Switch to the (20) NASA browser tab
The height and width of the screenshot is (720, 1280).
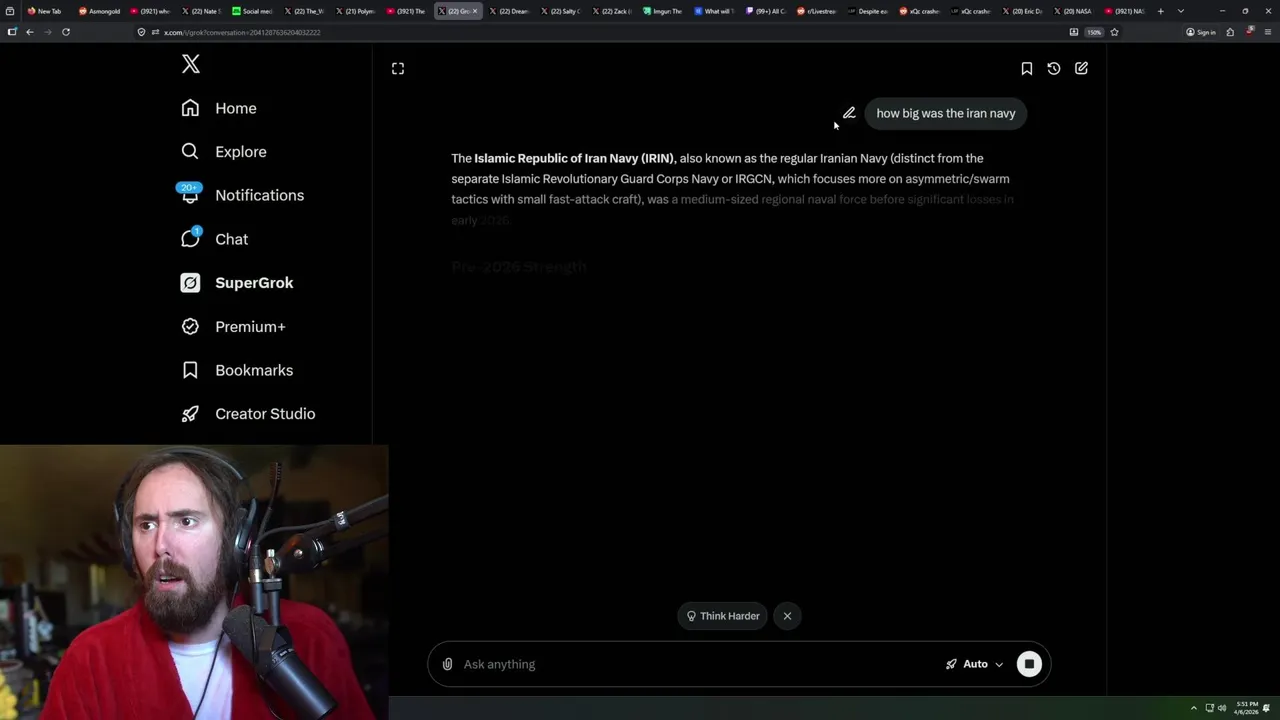coord(1075,11)
